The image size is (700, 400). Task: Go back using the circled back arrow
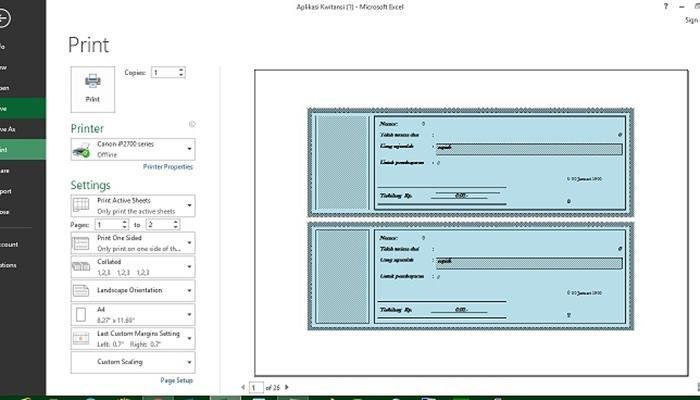coord(3,18)
